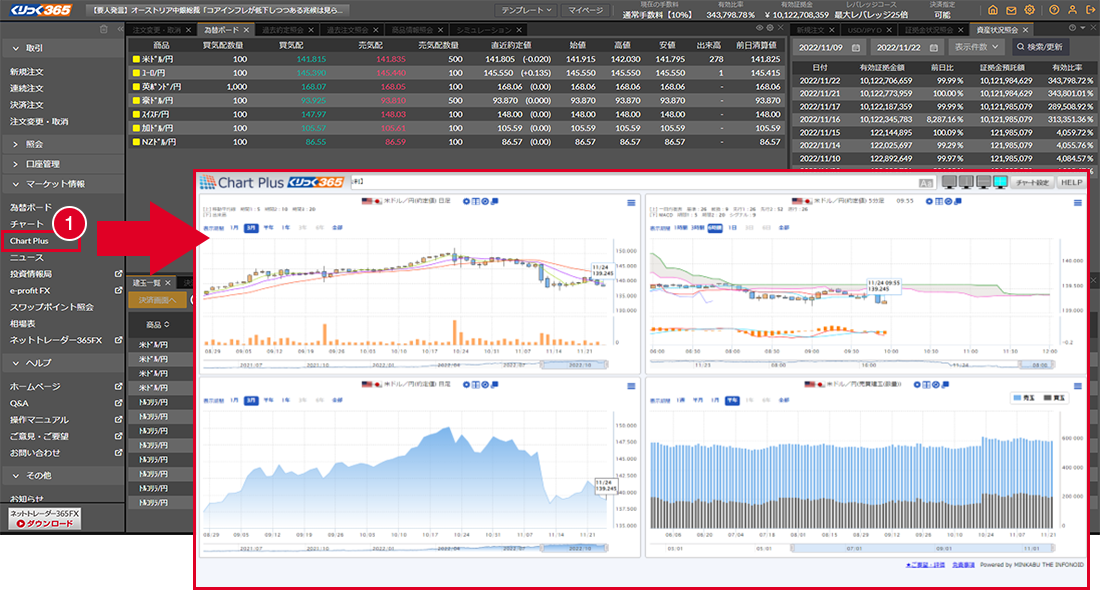Click the table grid icon of the daily candlestick chart
This screenshot has height=600, width=1100.
pos(476,201)
